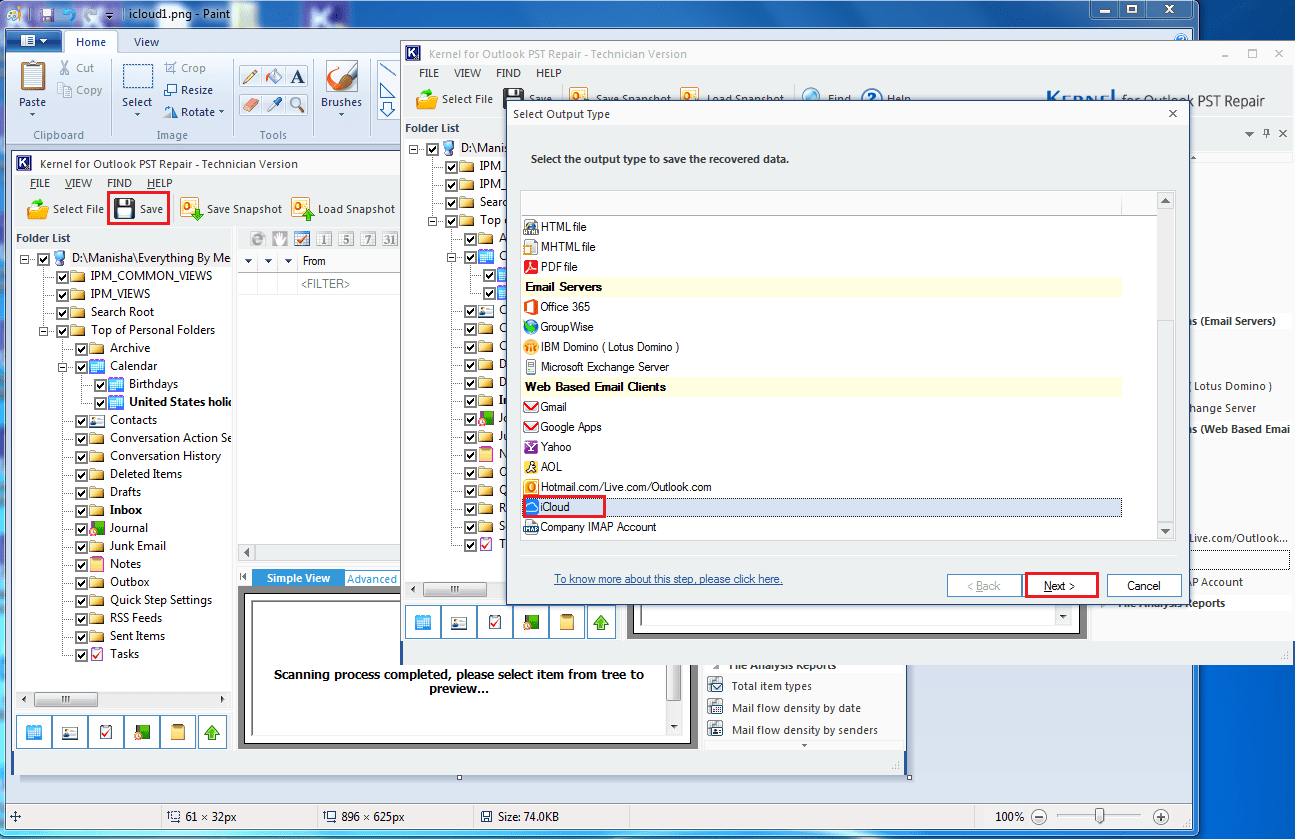Screen dimensions: 1295x839
Task: Select the Magnifier tool in Paint
Action: (298, 104)
